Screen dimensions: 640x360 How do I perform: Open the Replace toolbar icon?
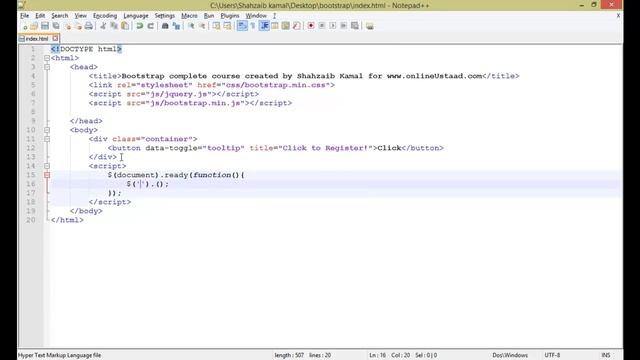click(176, 26)
